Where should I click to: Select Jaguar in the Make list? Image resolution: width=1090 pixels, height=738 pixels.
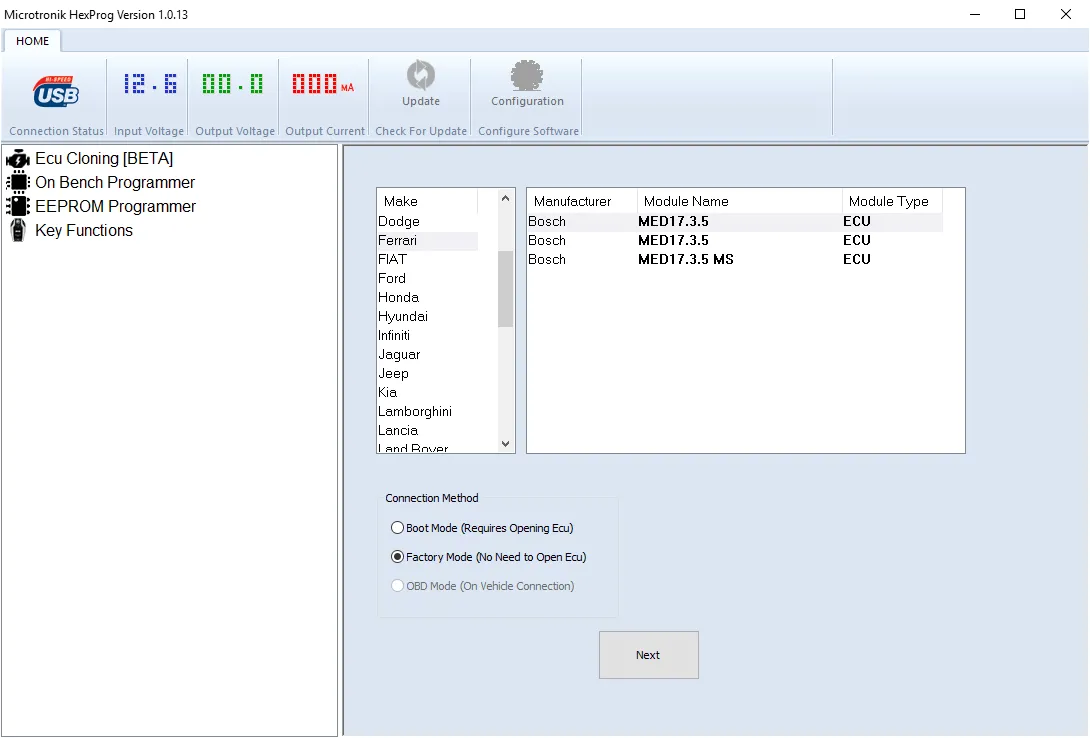[x=428, y=354]
